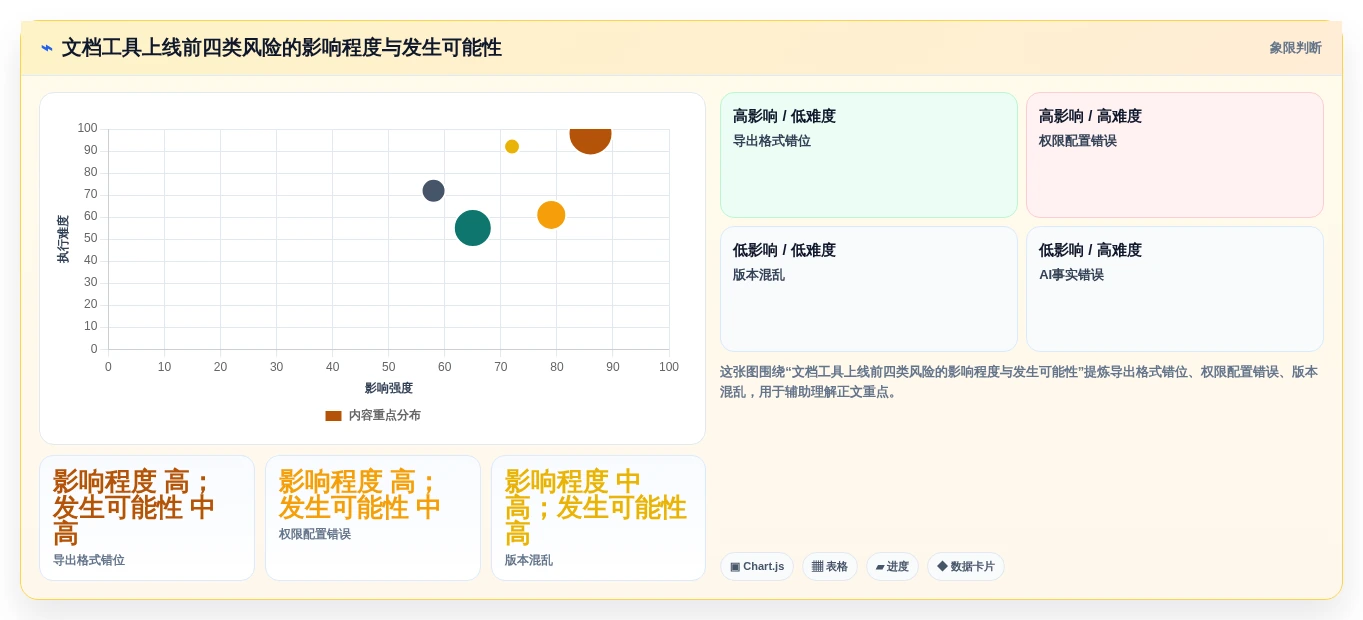The image size is (1363, 620).
Task: Toggle the 内容重点分布 legend entry
Action: click(x=373, y=415)
